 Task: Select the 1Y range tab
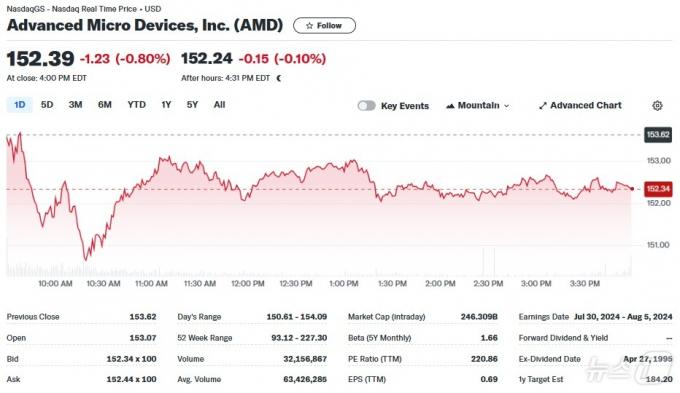click(166, 105)
